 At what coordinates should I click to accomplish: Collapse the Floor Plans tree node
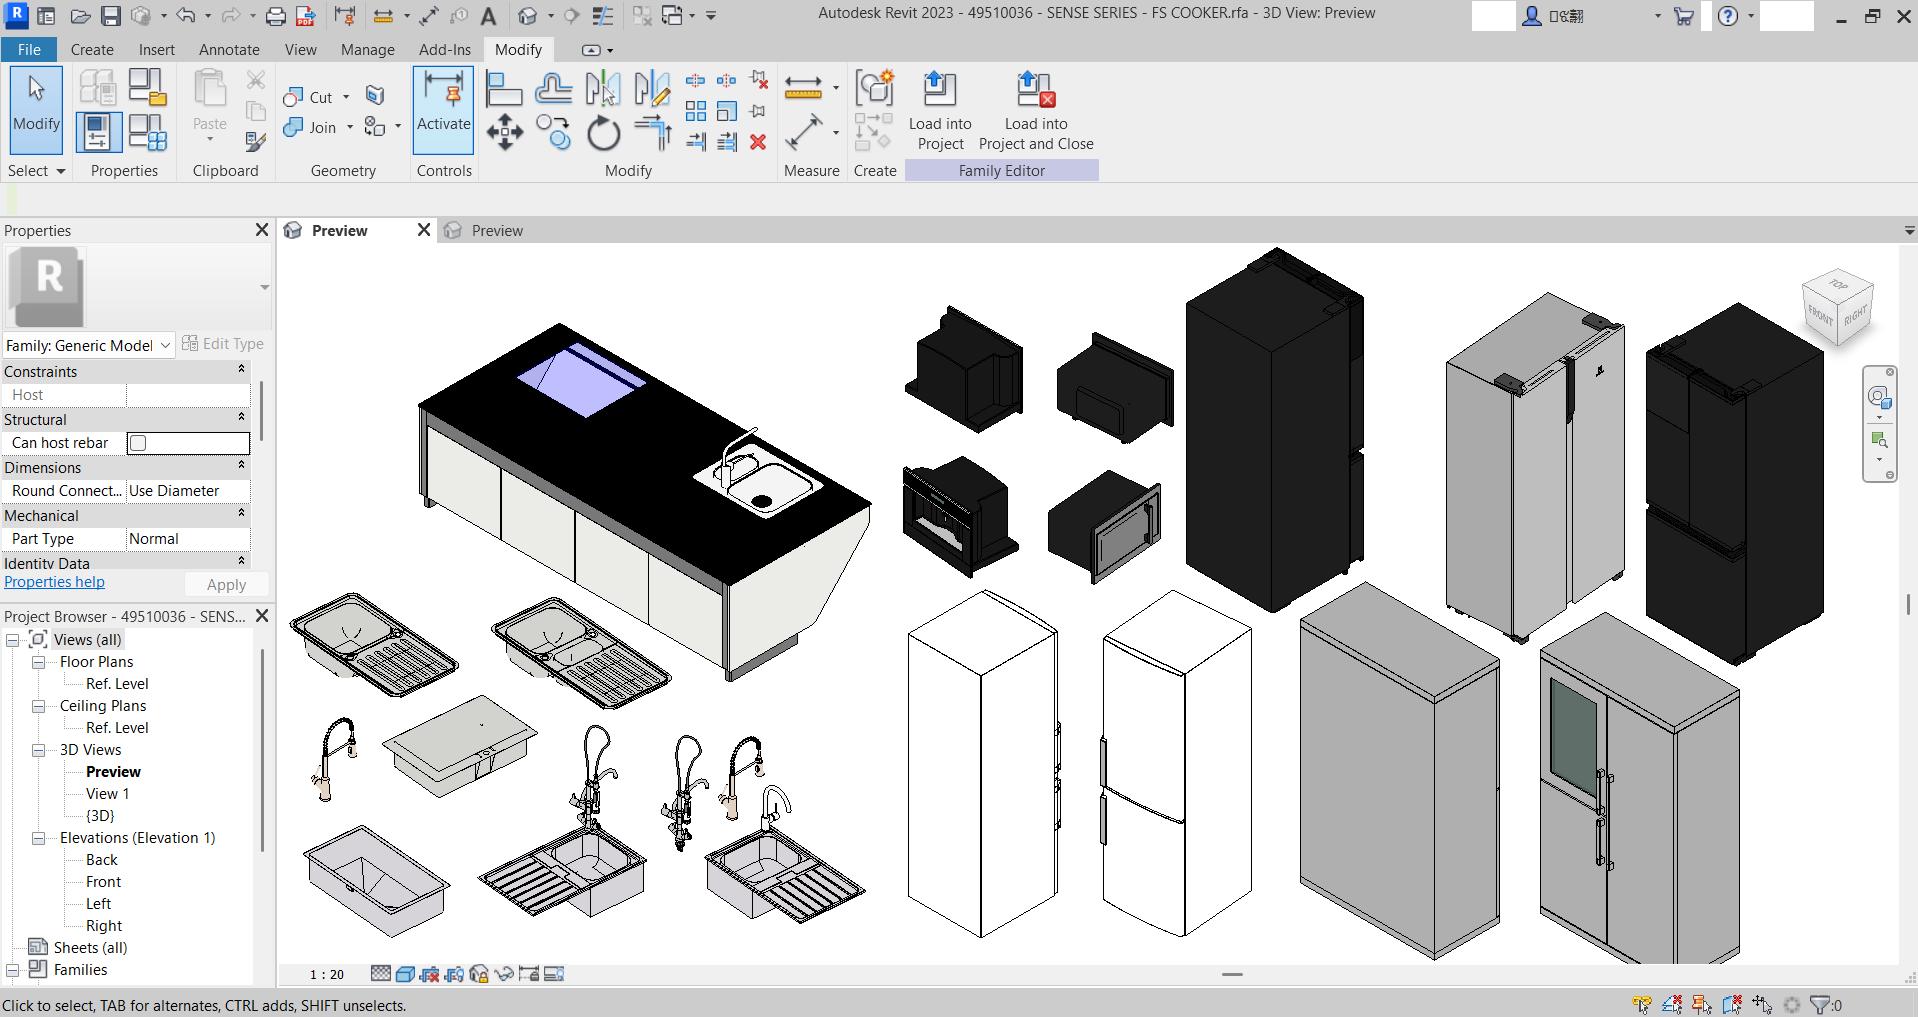38,662
